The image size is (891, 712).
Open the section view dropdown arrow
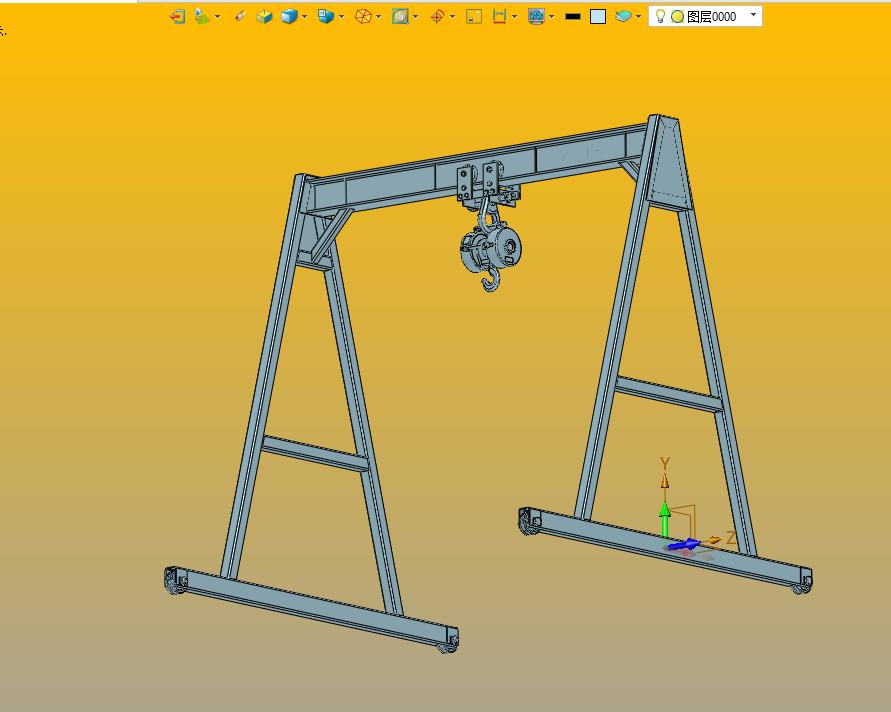point(415,16)
